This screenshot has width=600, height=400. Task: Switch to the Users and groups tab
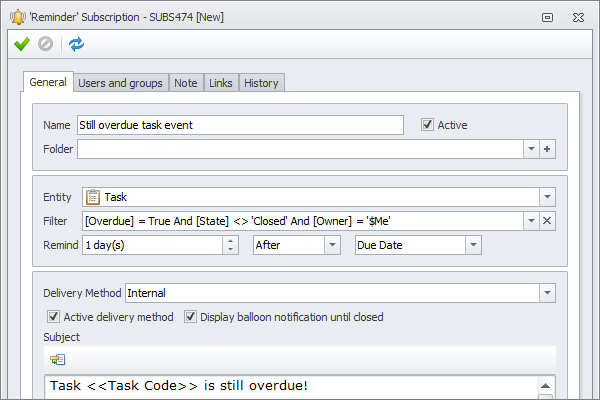pyautogui.click(x=120, y=83)
